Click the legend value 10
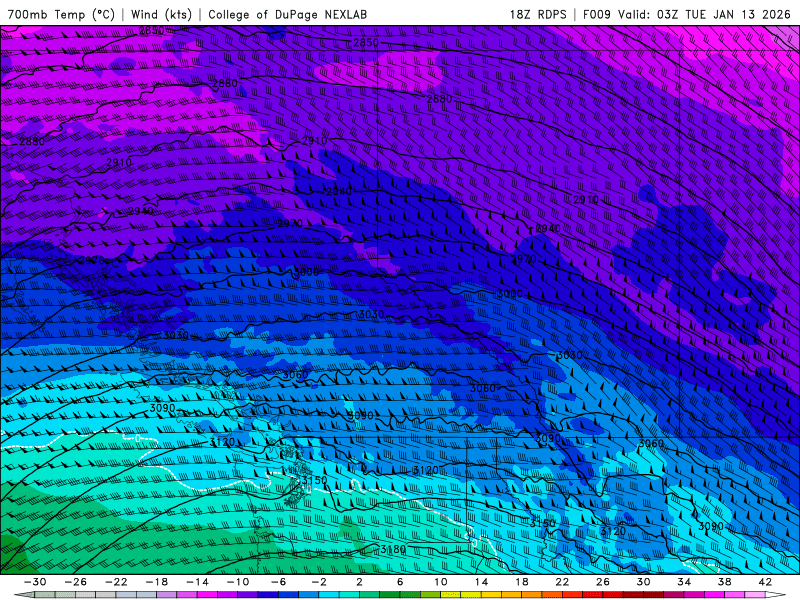The height and width of the screenshot is (600, 800). 441,582
